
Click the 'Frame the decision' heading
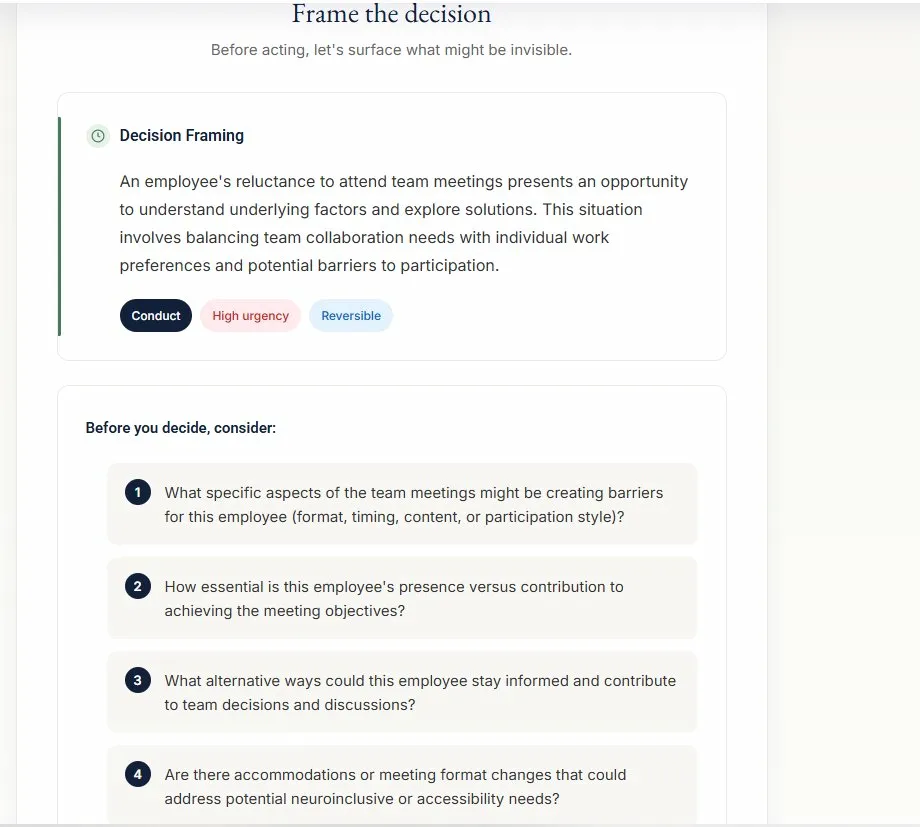[x=391, y=15]
